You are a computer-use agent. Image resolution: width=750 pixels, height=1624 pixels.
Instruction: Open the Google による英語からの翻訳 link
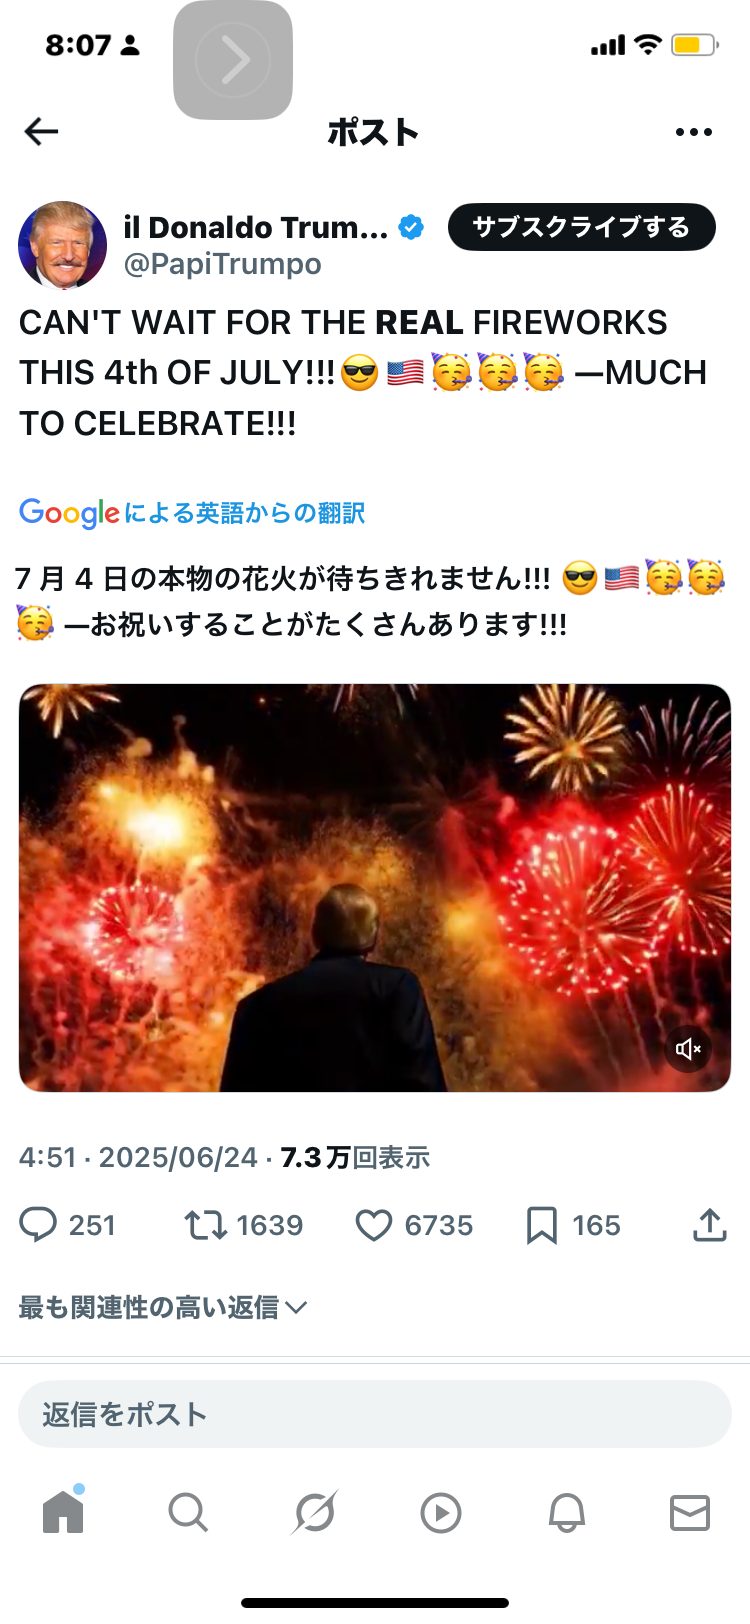(x=192, y=513)
